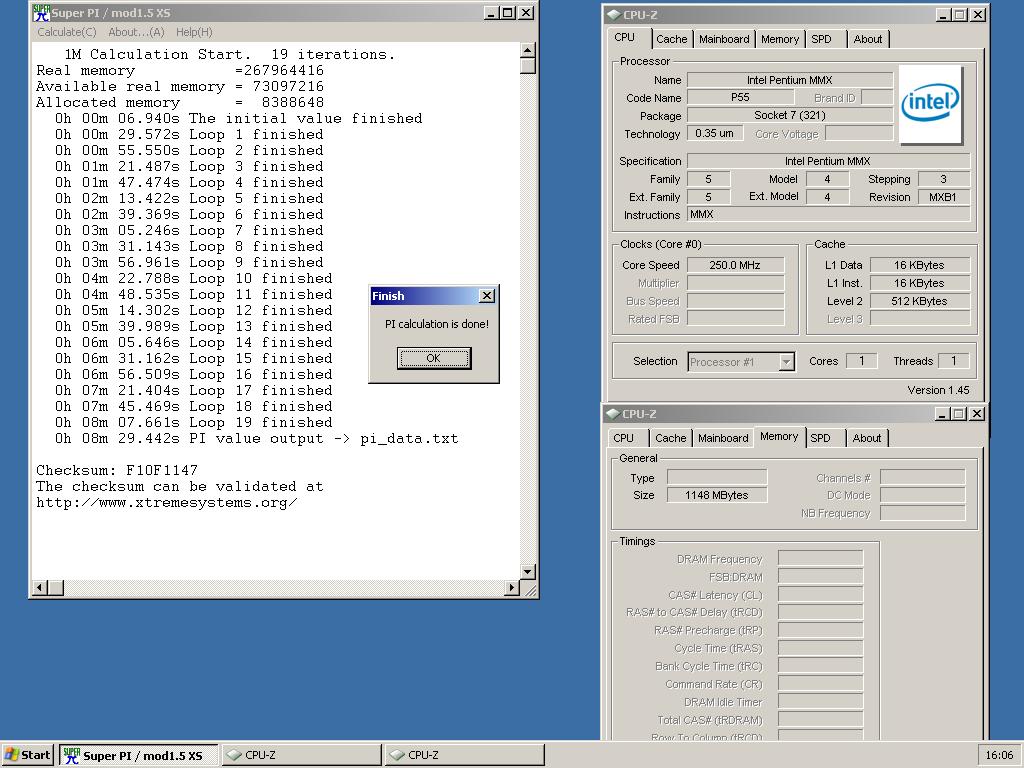1024x768 pixels.
Task: Minimize the Super PI window
Action: [x=491, y=12]
